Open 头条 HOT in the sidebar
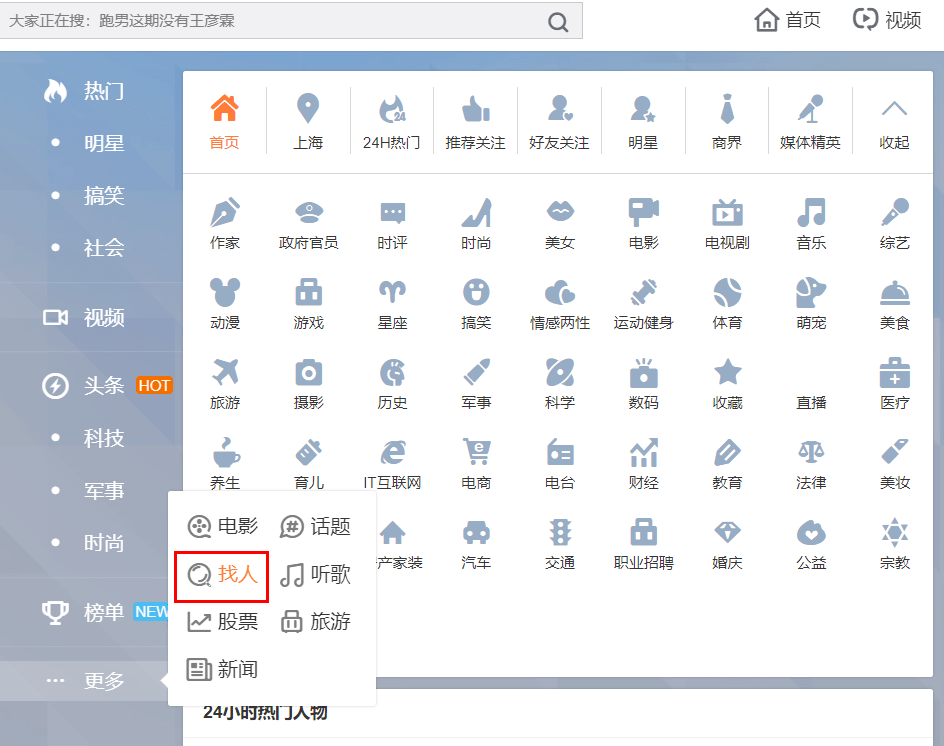This screenshot has height=746, width=944. [x=107, y=385]
